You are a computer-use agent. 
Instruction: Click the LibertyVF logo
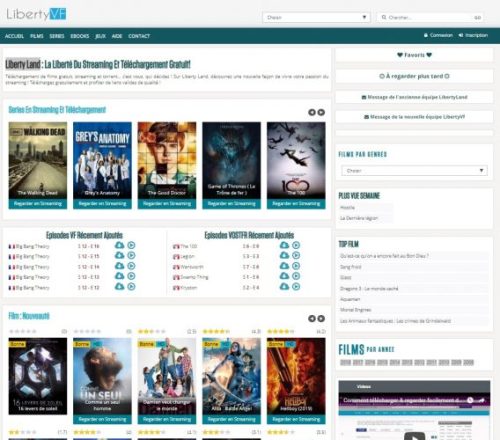[x=36, y=14]
